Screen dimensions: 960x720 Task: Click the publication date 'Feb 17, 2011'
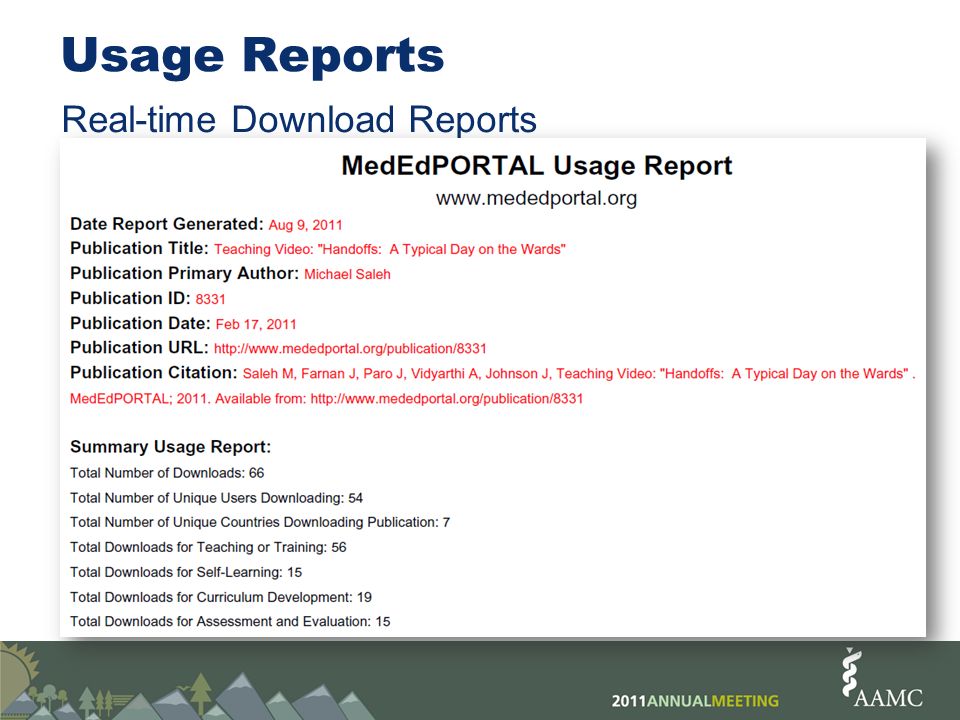click(256, 324)
